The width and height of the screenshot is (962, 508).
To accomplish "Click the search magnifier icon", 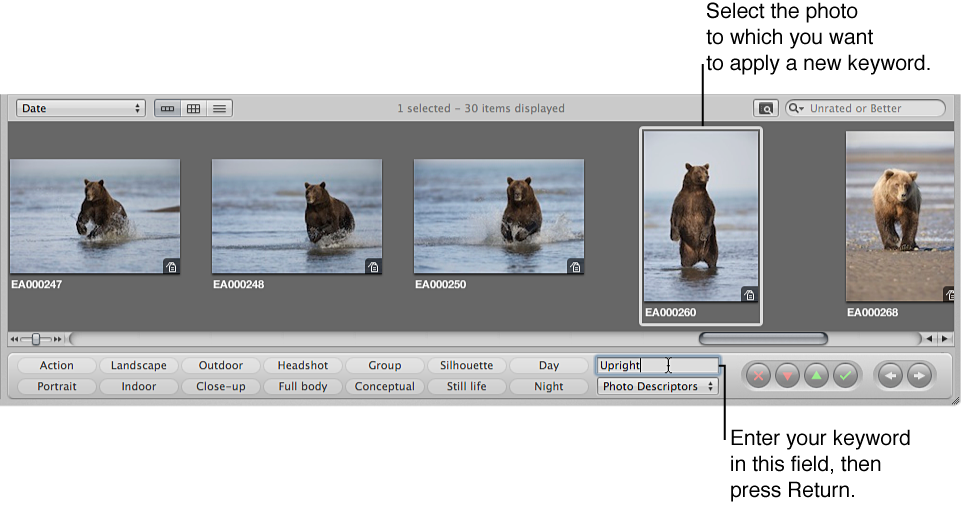I will click(x=796, y=109).
